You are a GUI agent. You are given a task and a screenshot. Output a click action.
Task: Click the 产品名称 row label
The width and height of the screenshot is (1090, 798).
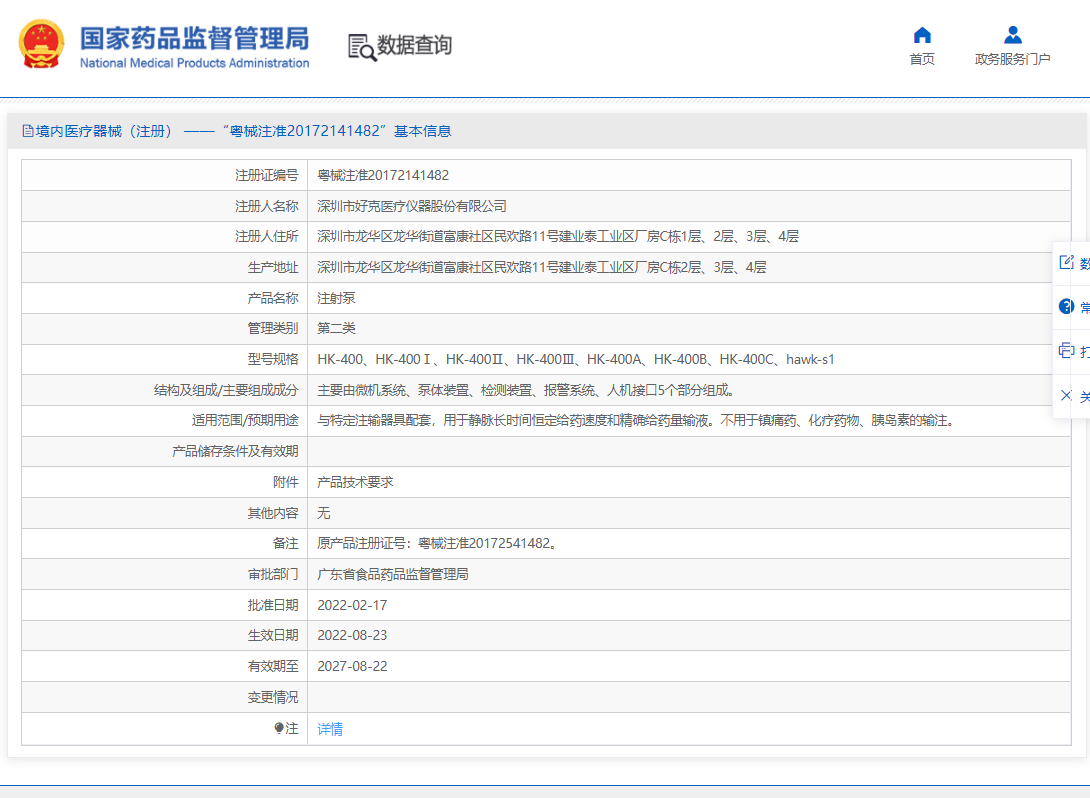[x=272, y=298]
